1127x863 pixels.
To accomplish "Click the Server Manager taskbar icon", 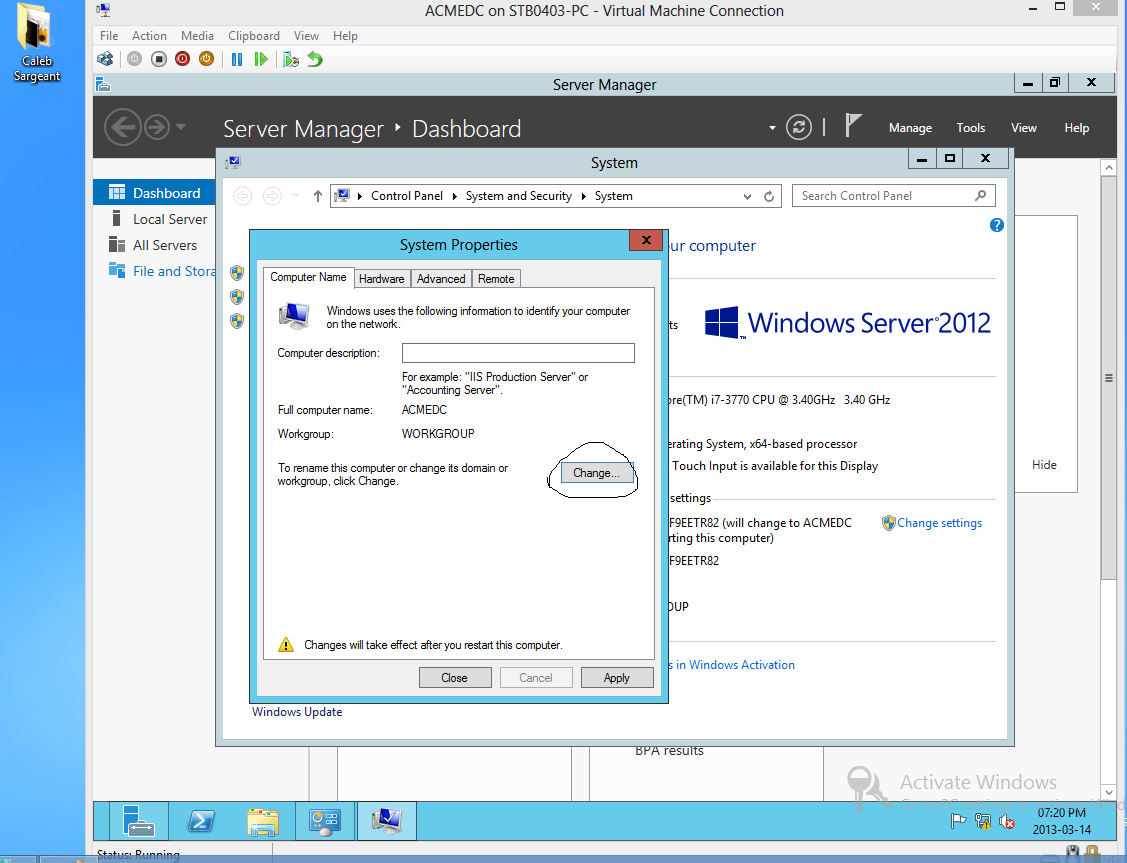I will (x=139, y=821).
